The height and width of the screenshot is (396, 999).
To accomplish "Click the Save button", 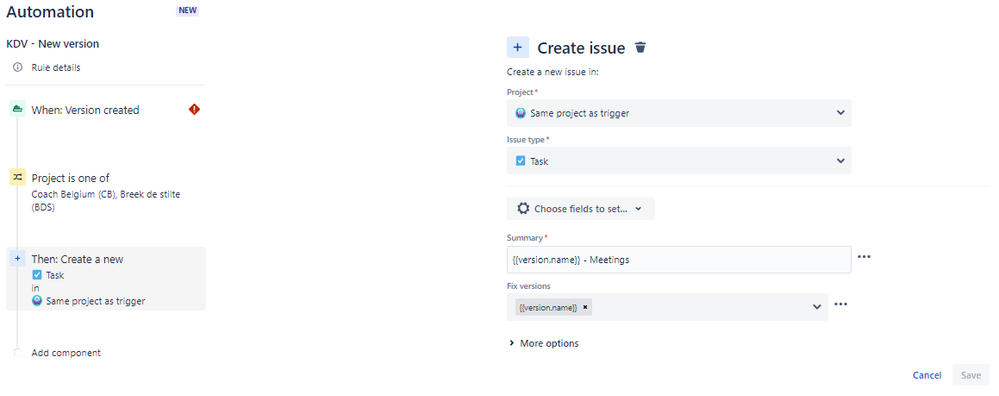I will click(970, 375).
